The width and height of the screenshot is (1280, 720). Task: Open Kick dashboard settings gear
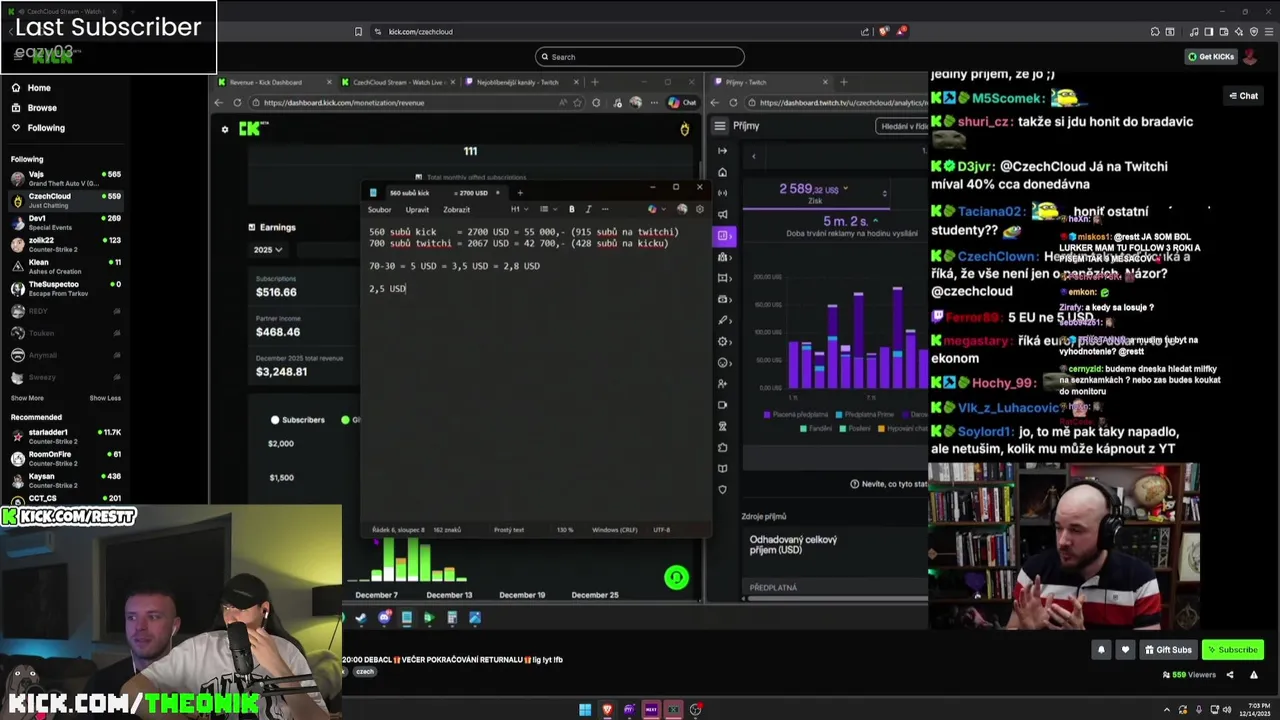pos(225,129)
